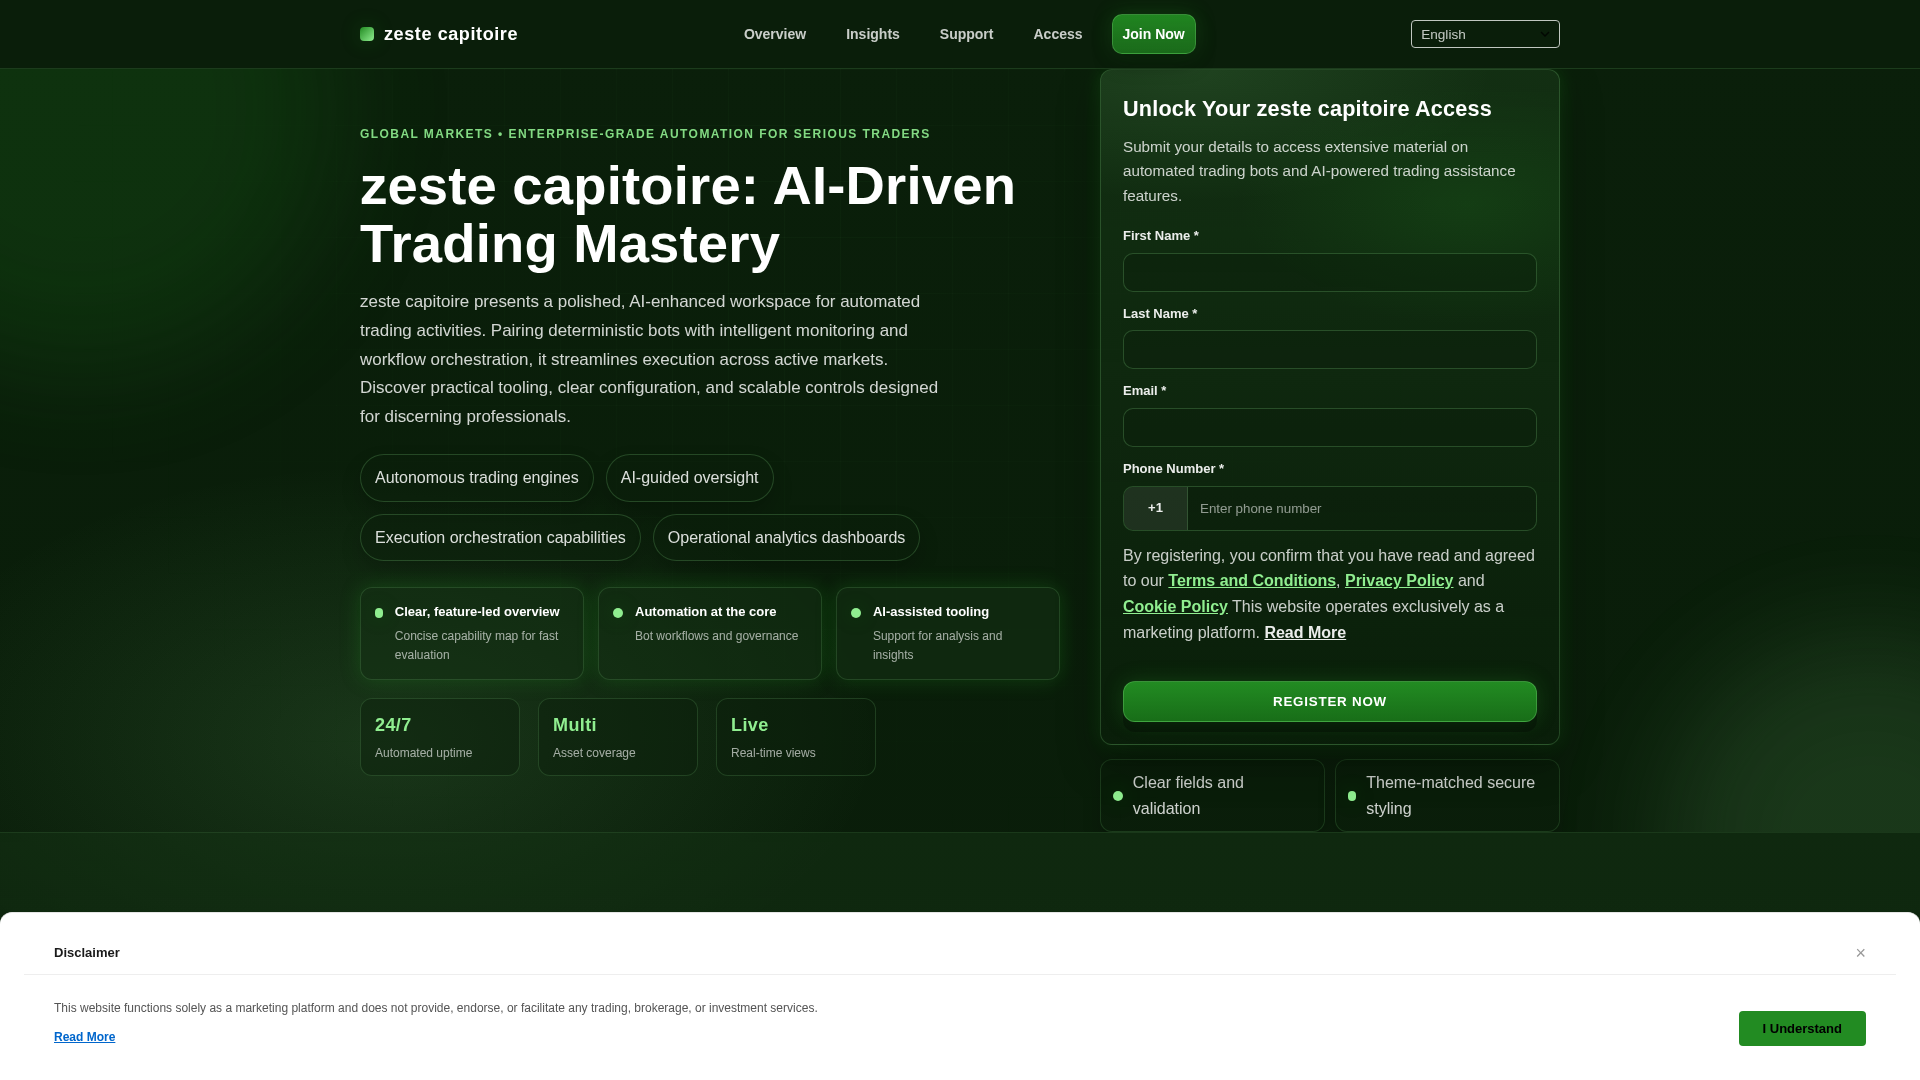Image resolution: width=1920 pixels, height=1080 pixels.
Task: Click the AI-Driven Trading Mastery main headline
Action: pyautogui.click(x=688, y=215)
